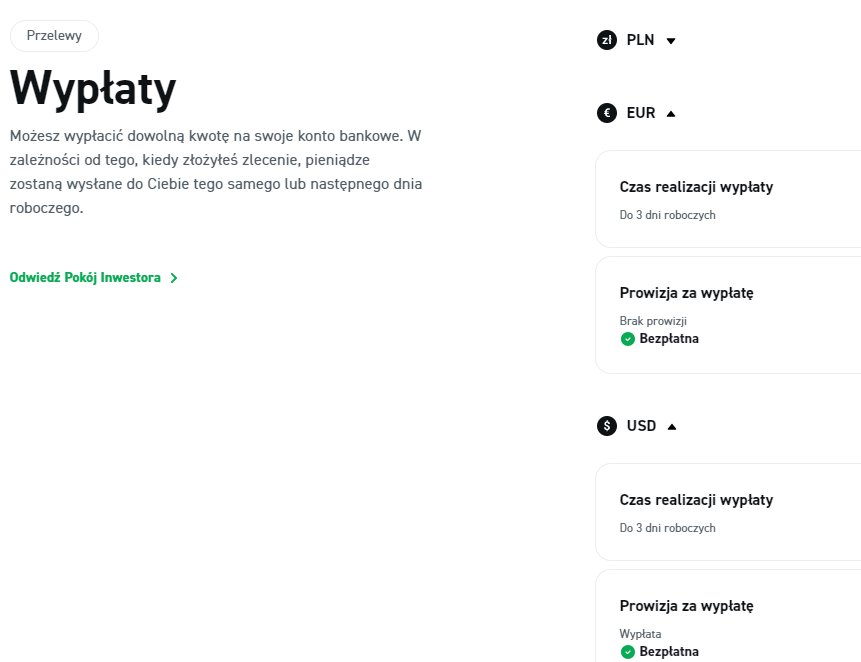Collapse the USD section arrow

672,426
